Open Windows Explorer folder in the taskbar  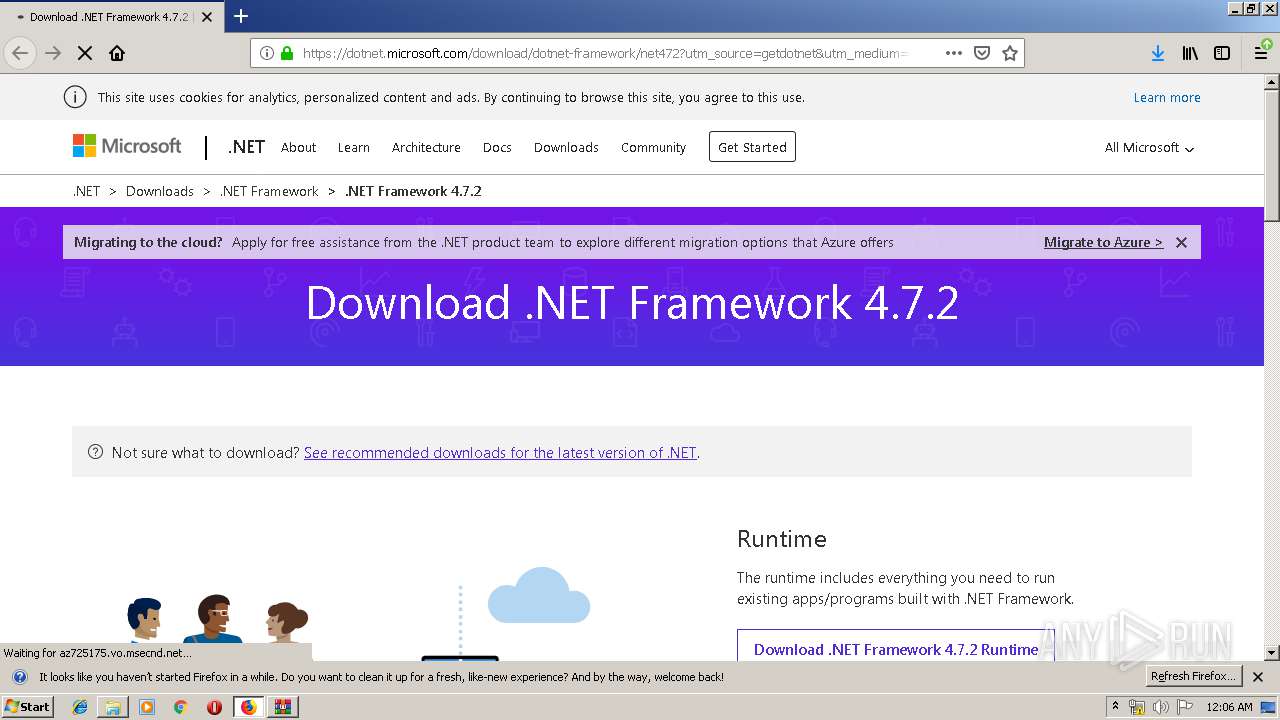point(113,707)
